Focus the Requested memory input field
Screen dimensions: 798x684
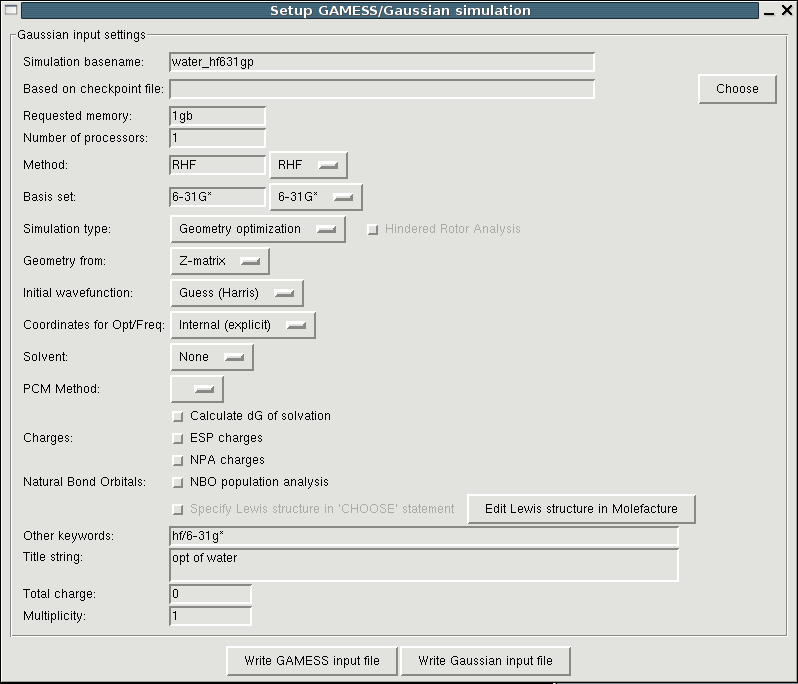click(x=217, y=116)
